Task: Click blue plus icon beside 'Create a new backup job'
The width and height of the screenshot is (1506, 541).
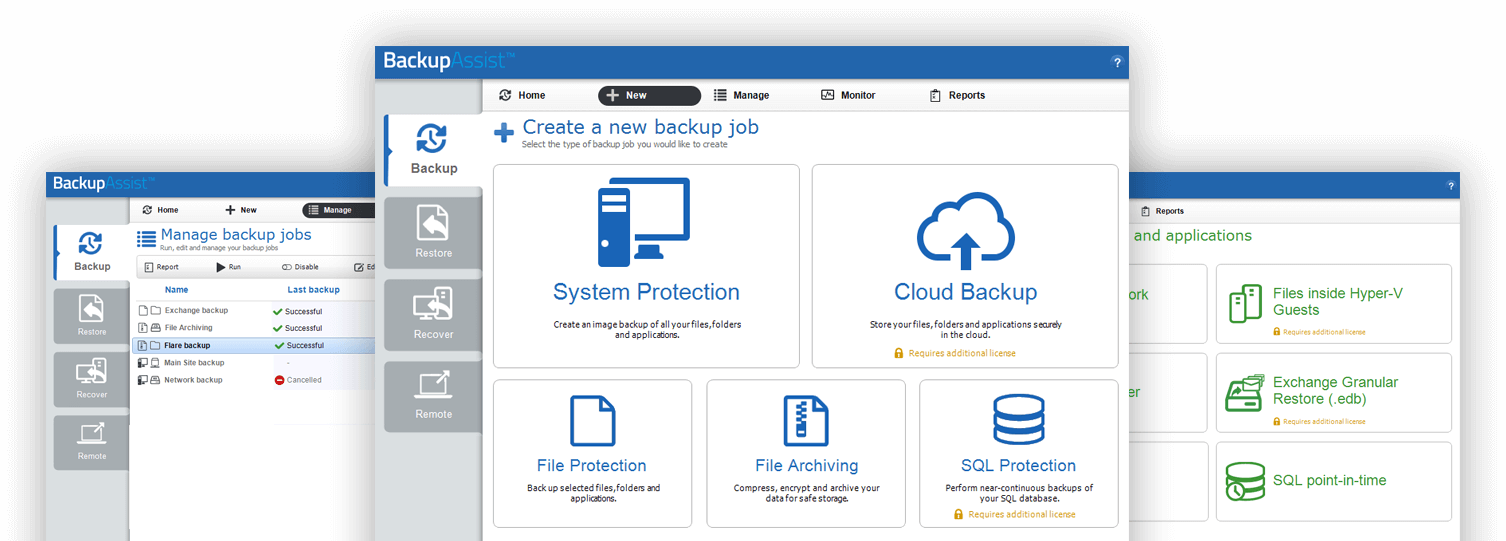Action: pyautogui.click(x=505, y=132)
